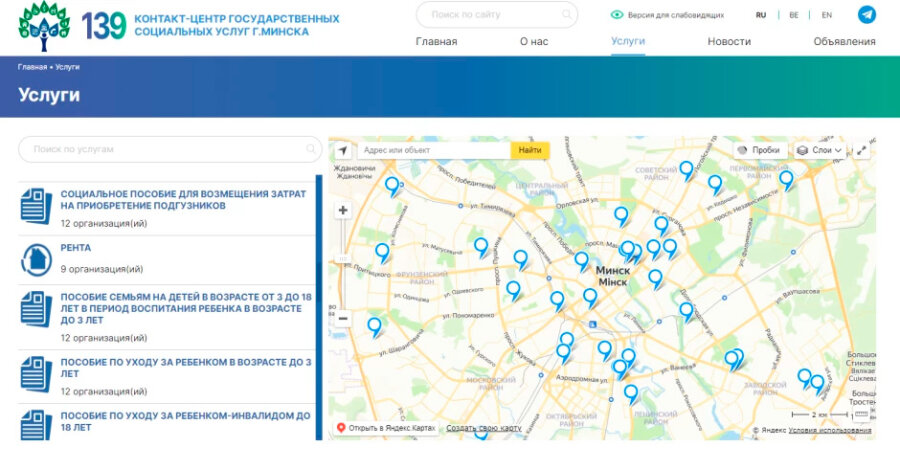Click the Найти map search button
Screen dimensions: 900x469
530,150
